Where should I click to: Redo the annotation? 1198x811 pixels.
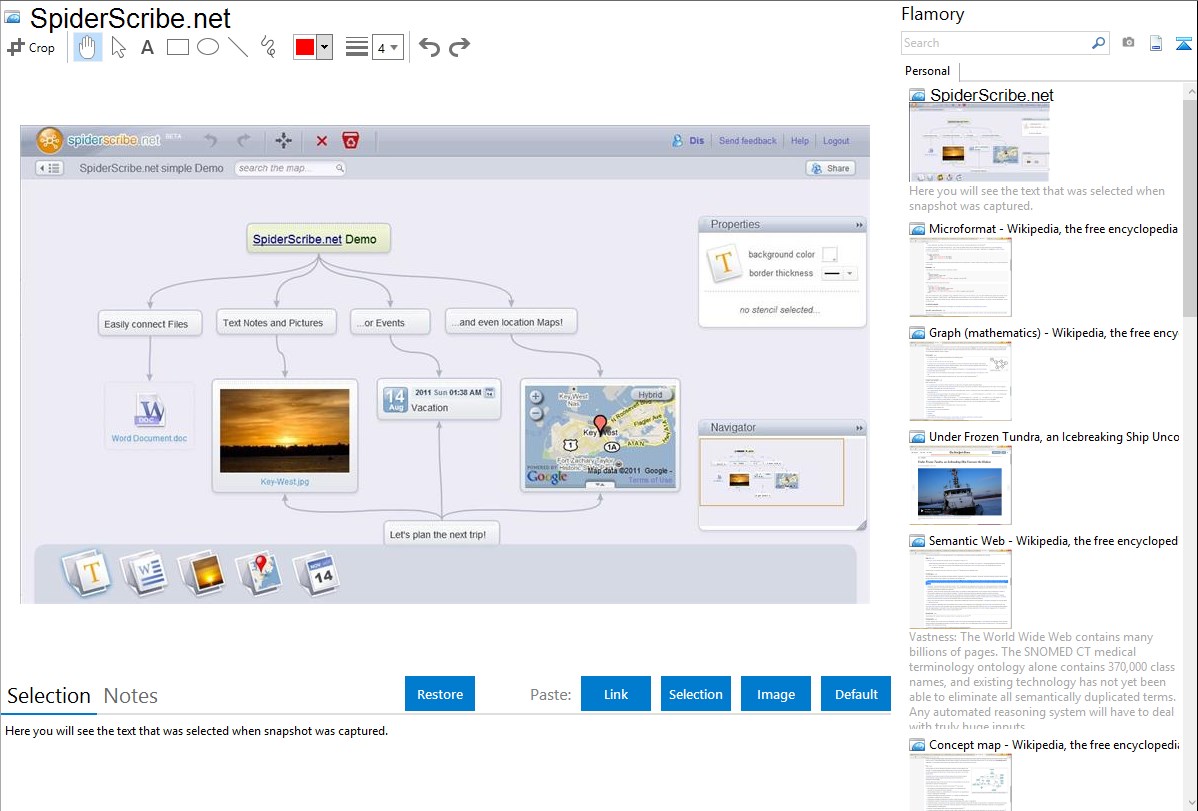tap(459, 47)
